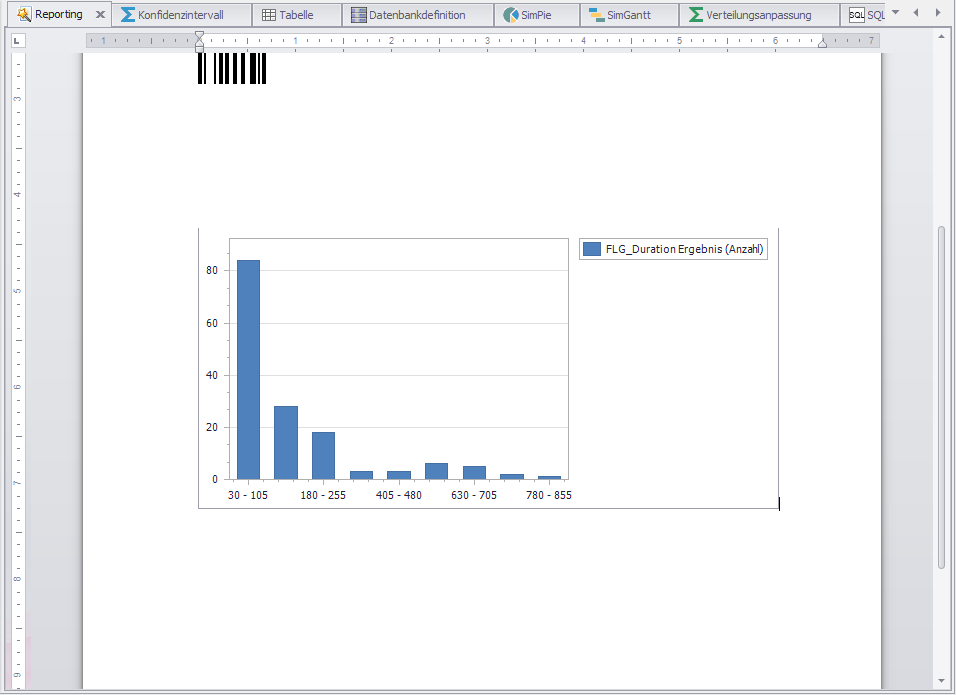Click the 80 value on y-axis
The height and width of the screenshot is (695, 956).
click(212, 270)
